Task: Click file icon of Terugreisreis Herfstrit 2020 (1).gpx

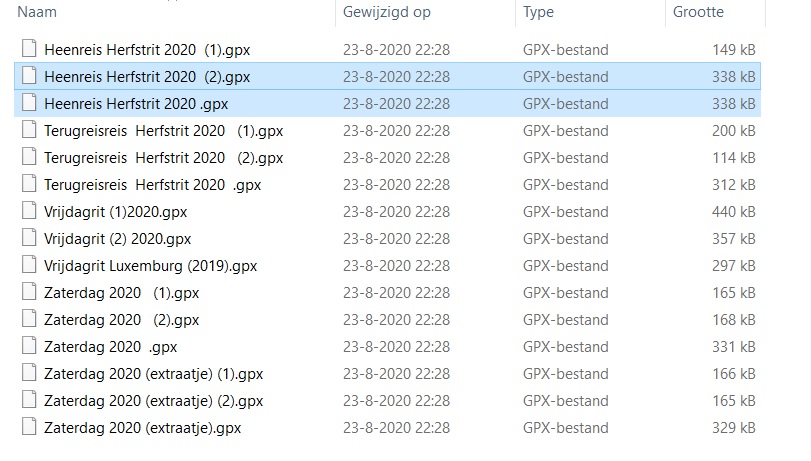Action: pos(29,129)
